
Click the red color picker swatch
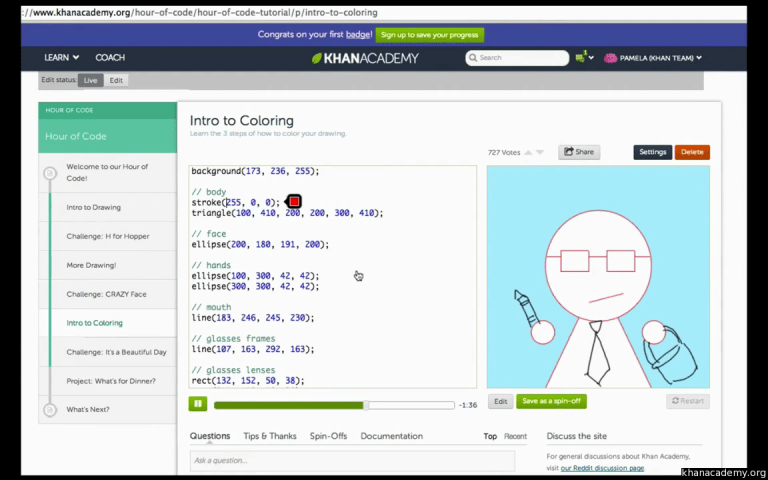click(x=294, y=201)
